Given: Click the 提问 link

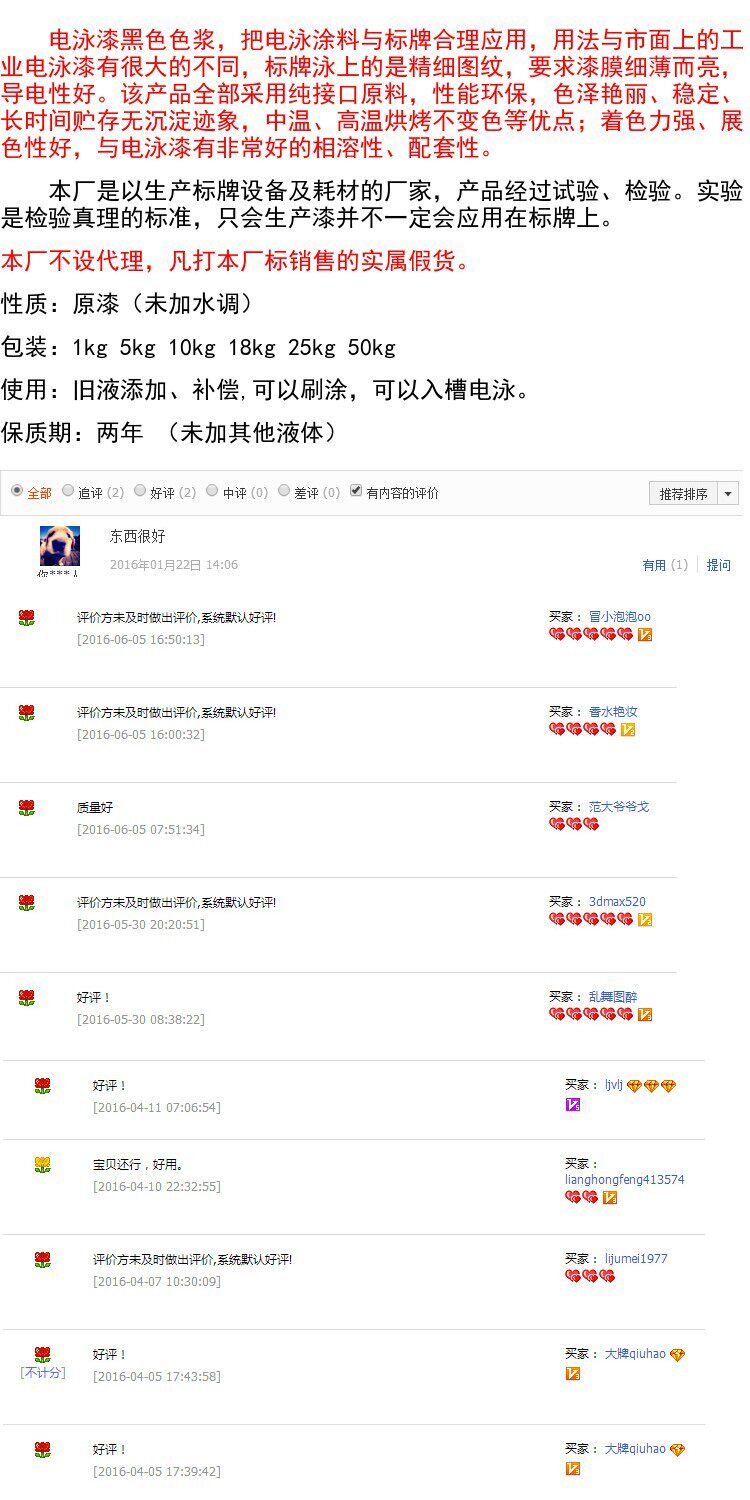Looking at the screenshot, I should pyautogui.click(x=719, y=565).
